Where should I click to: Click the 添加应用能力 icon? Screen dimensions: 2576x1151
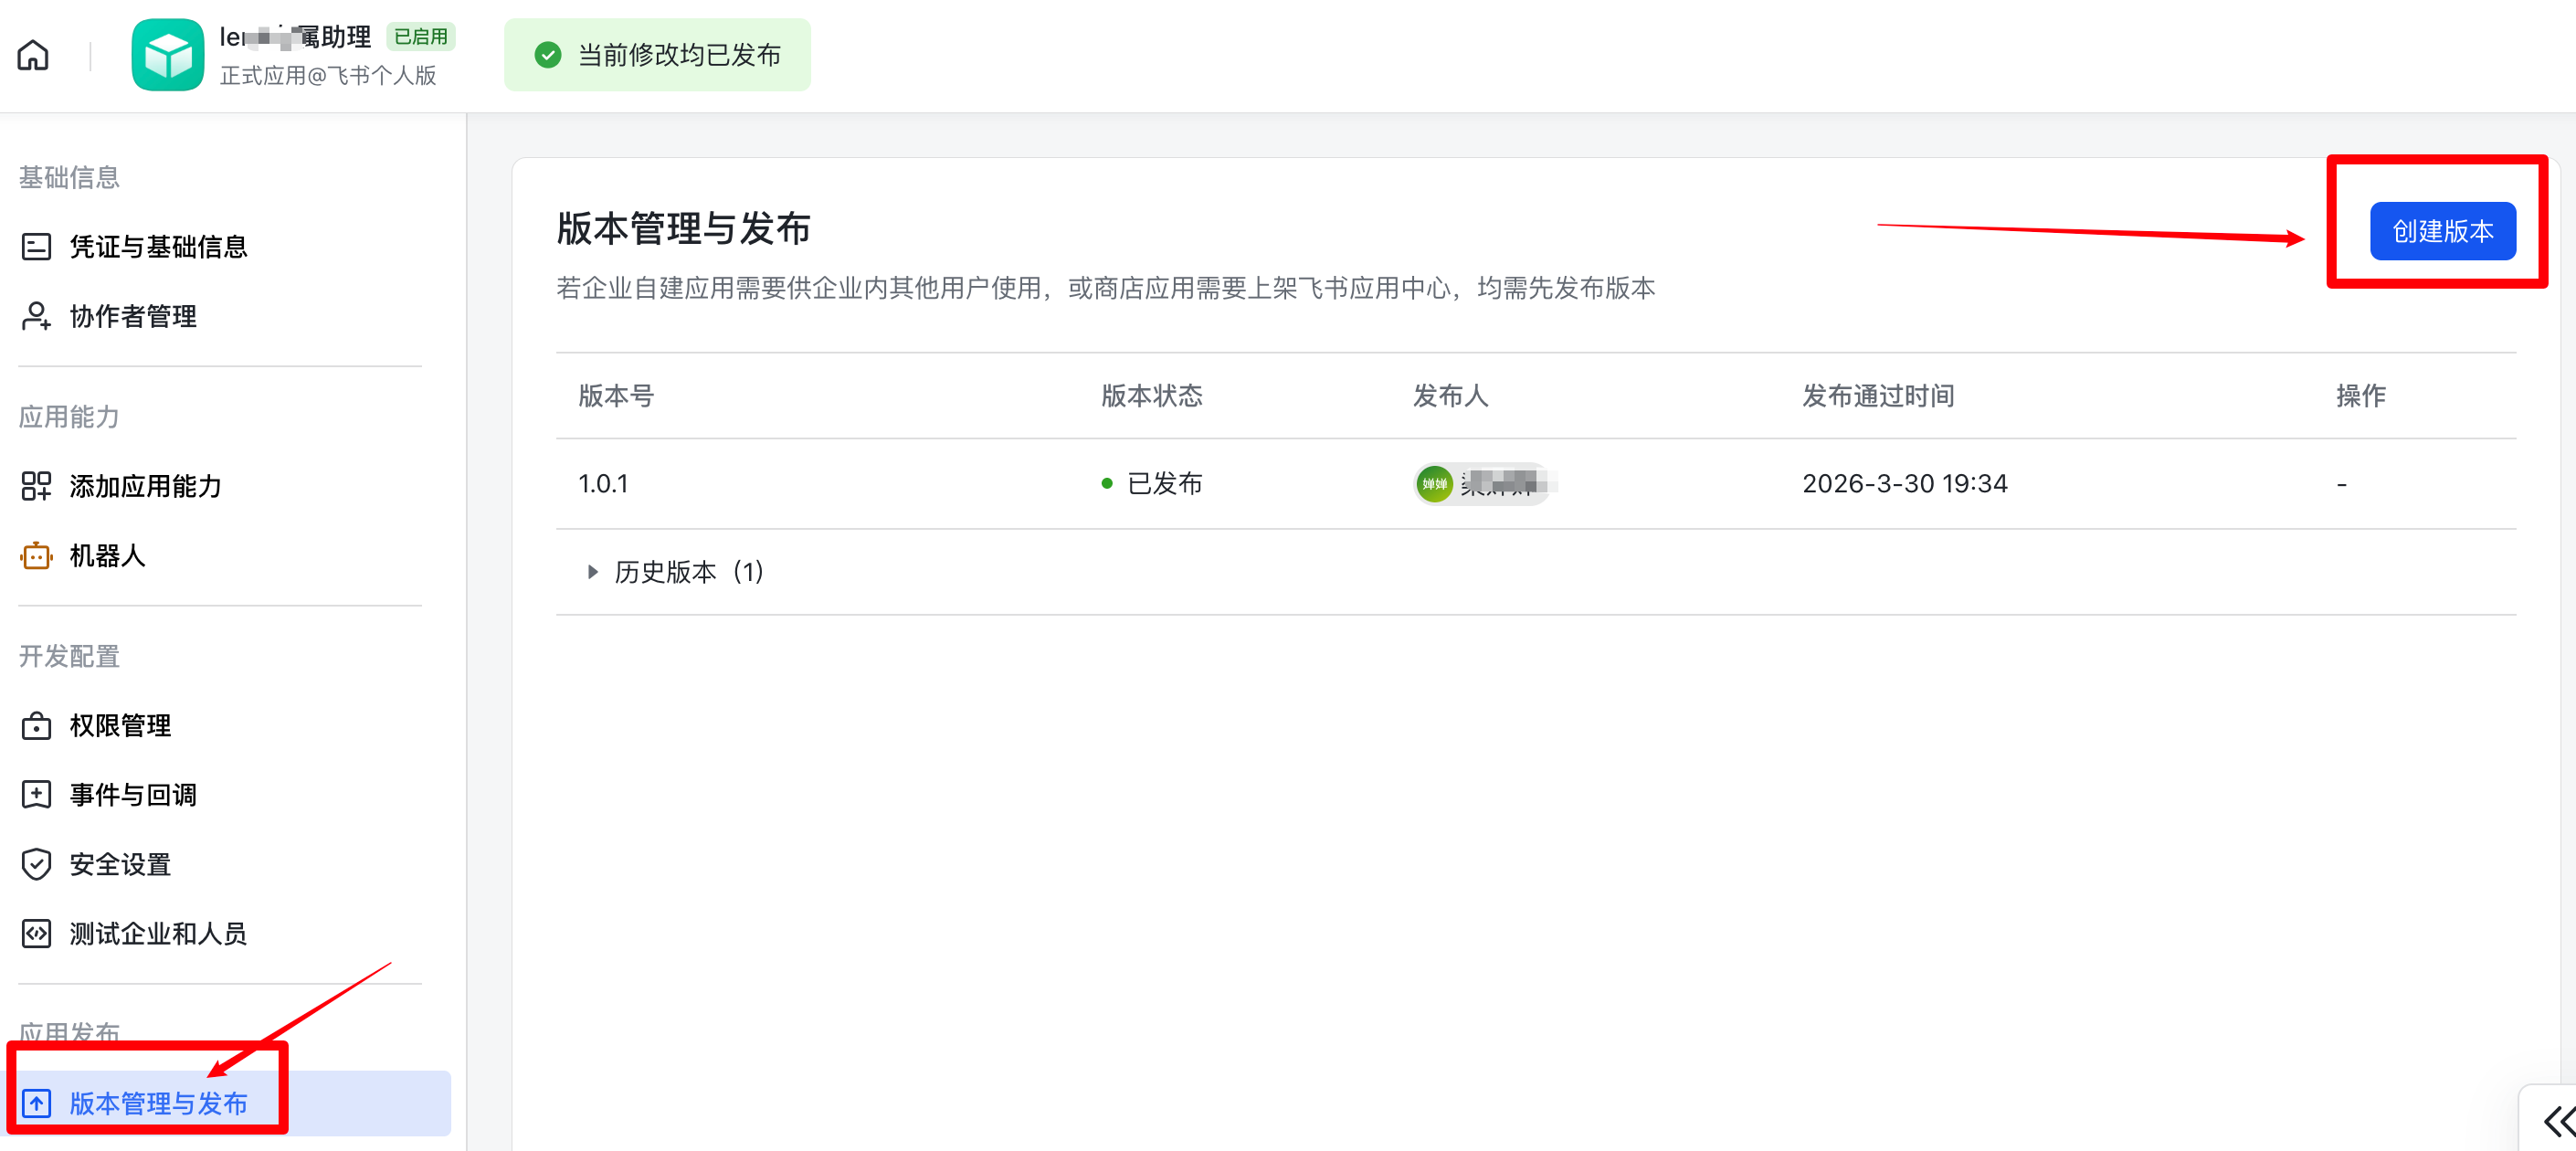pyautogui.click(x=36, y=487)
